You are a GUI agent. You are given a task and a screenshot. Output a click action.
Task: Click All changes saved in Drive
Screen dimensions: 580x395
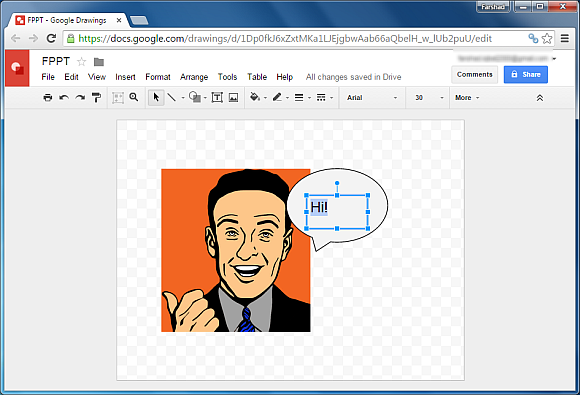coord(353,77)
